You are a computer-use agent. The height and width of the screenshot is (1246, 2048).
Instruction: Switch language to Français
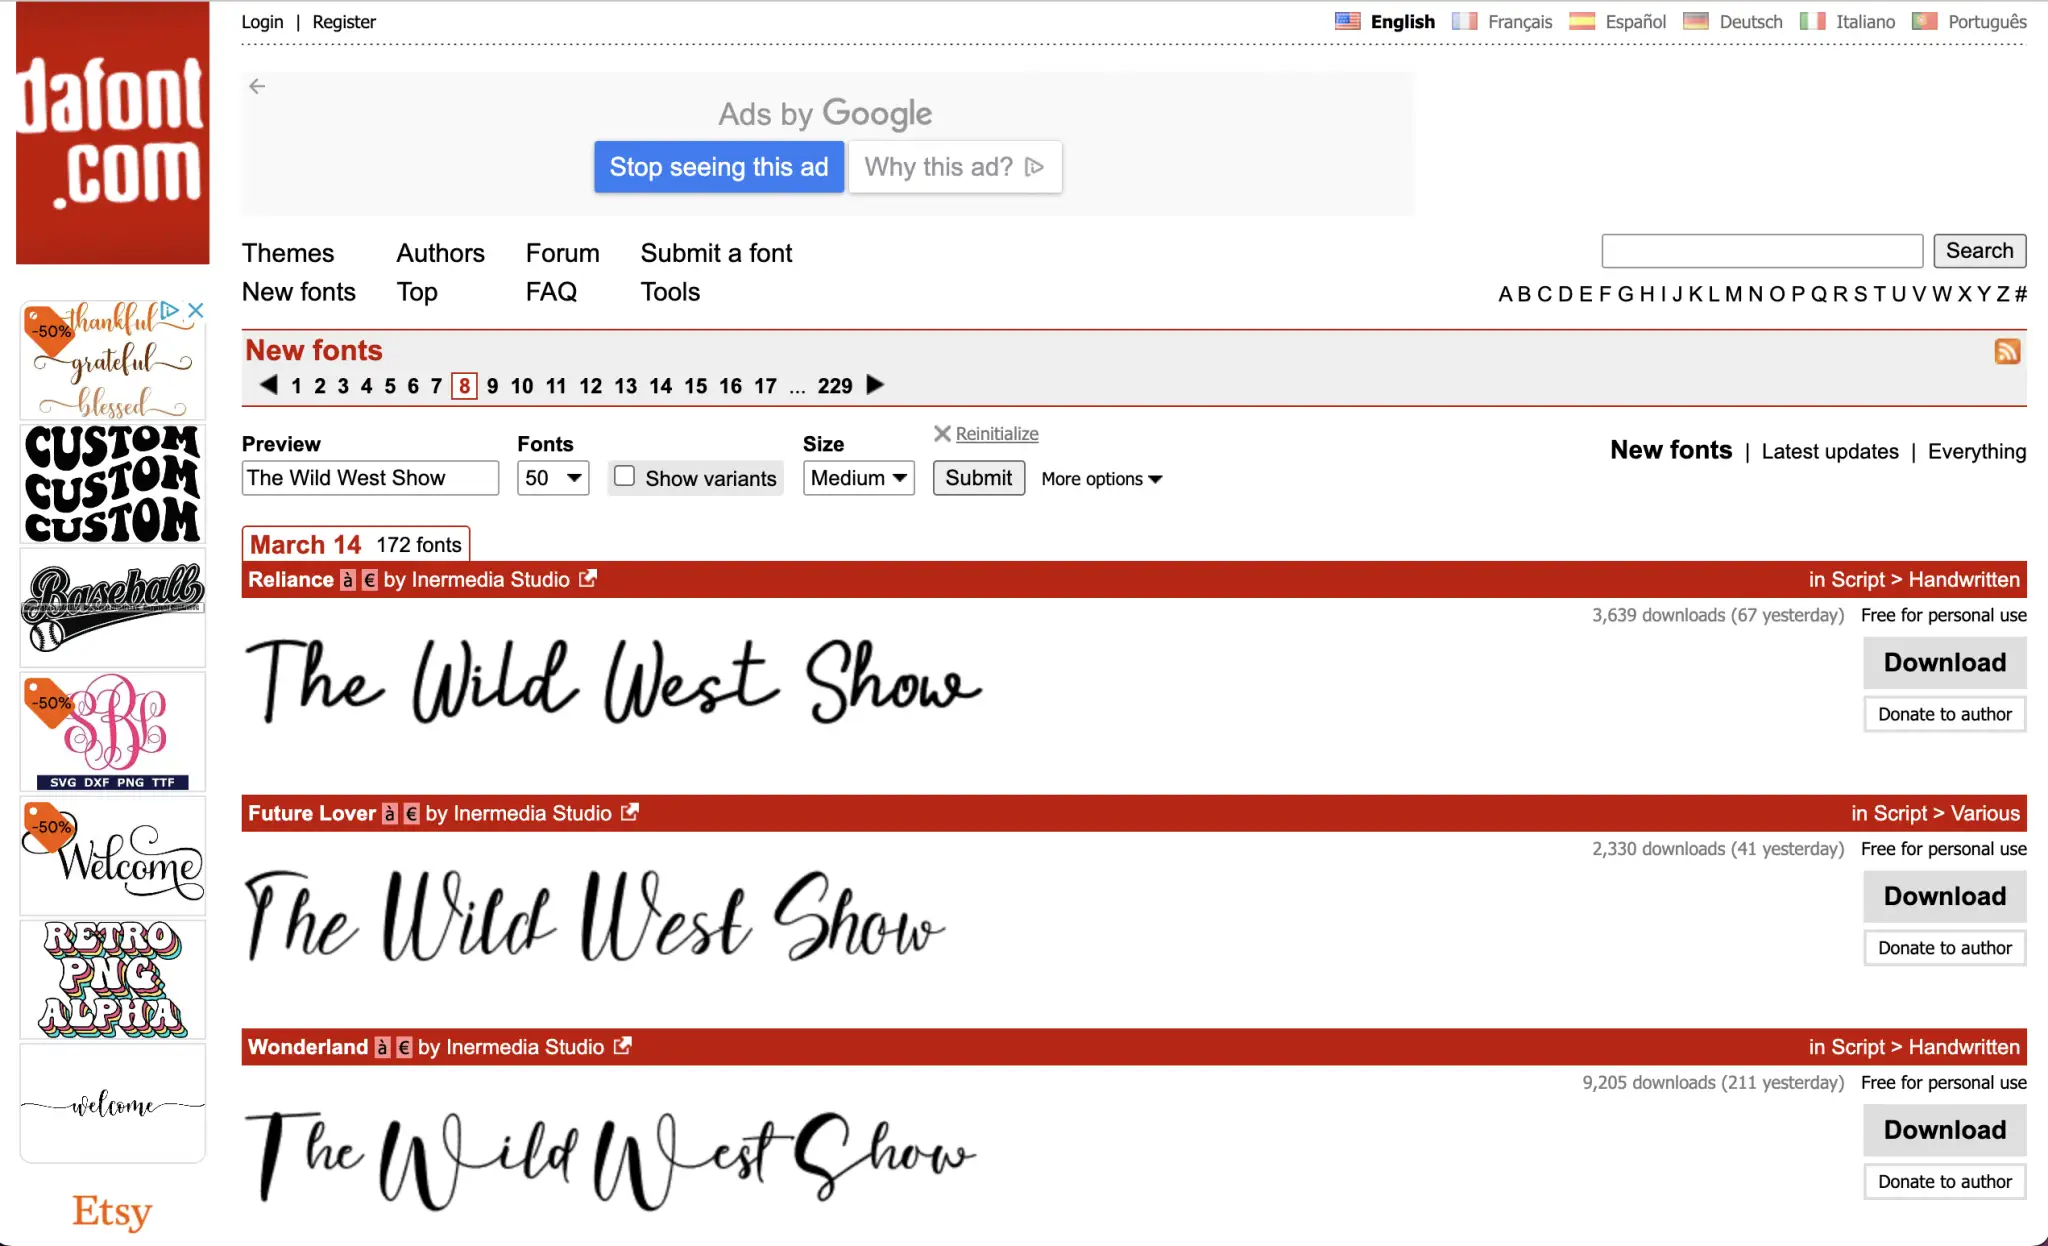coord(1519,21)
